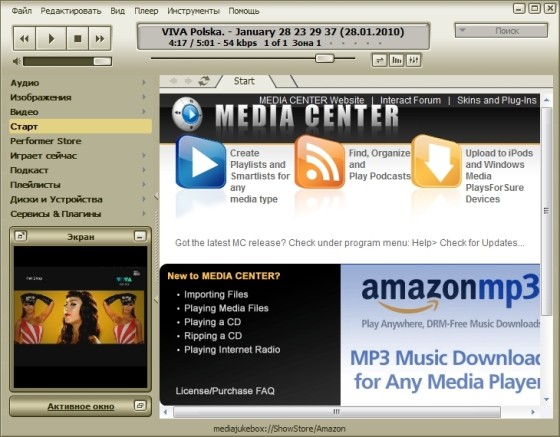The height and width of the screenshot is (437, 560).
Task: Go forward in browser pane
Action: pos(188,81)
